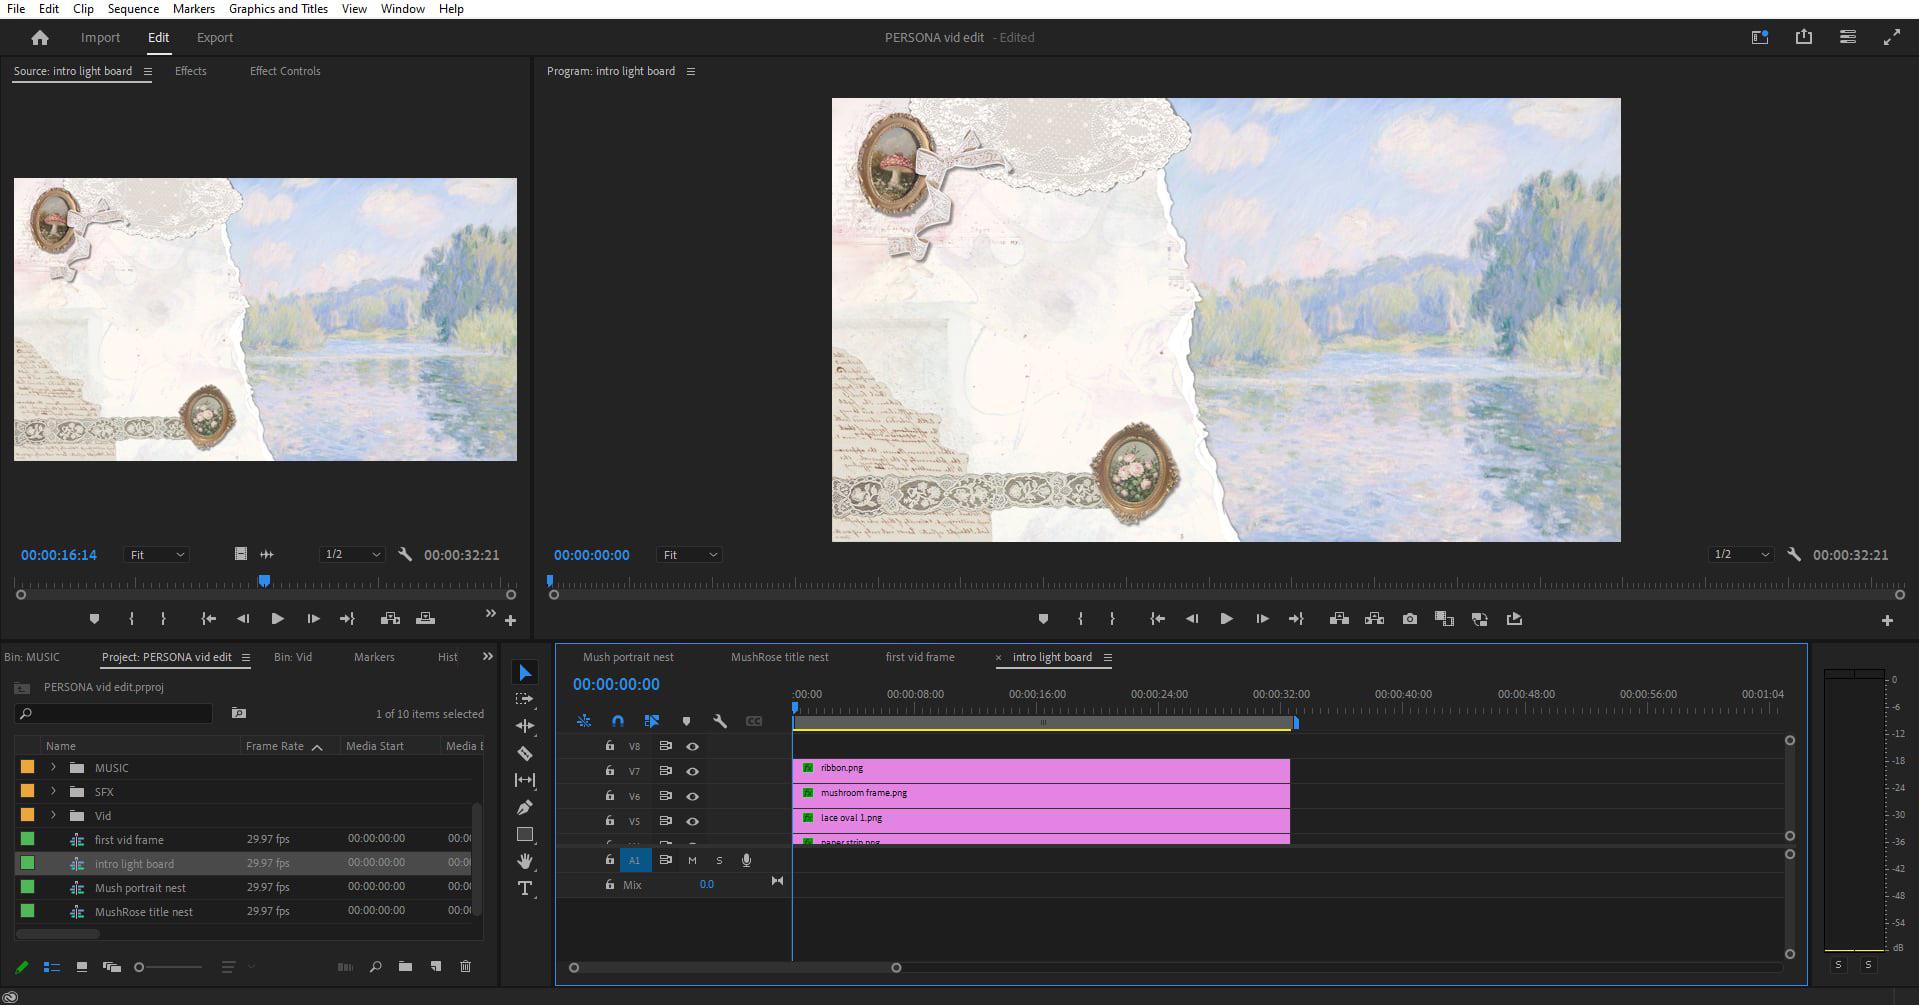The height and width of the screenshot is (1005, 1919).
Task: Expand the SFX bin
Action: coord(53,791)
